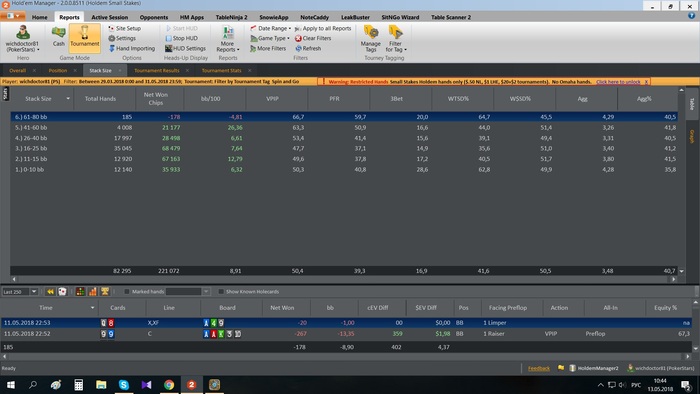
Task: Click the help icon at top right
Action: (x=692, y=16)
